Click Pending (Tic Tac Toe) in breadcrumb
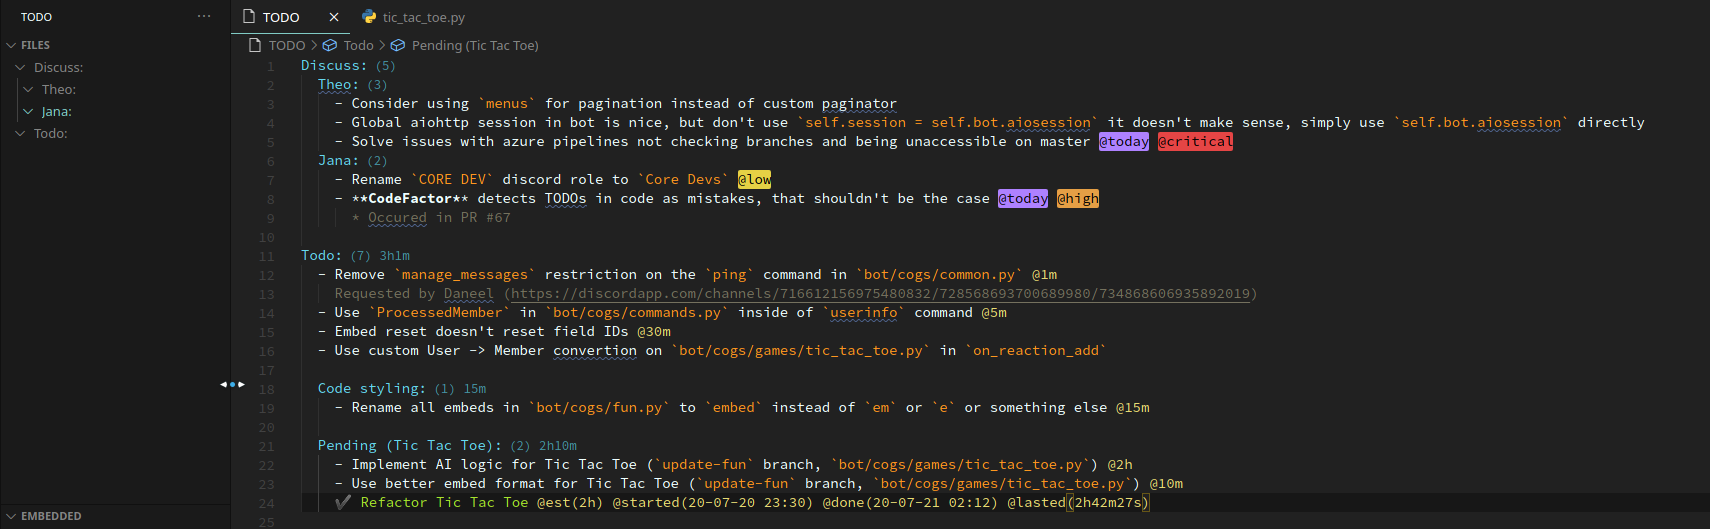Image resolution: width=1710 pixels, height=529 pixels. [x=475, y=45]
